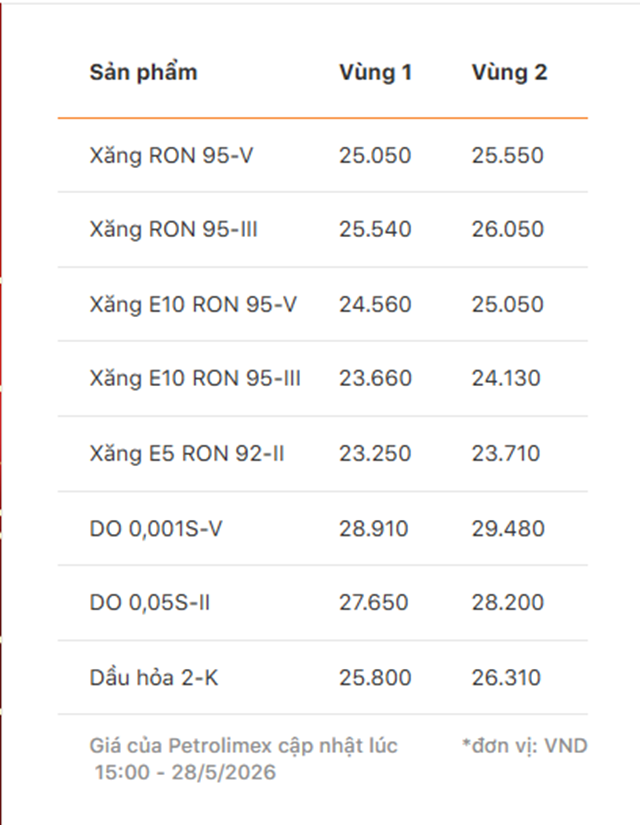Click price 25.050 for RON 95-V Vùng 1
This screenshot has width=640, height=825.
pyautogui.click(x=375, y=155)
